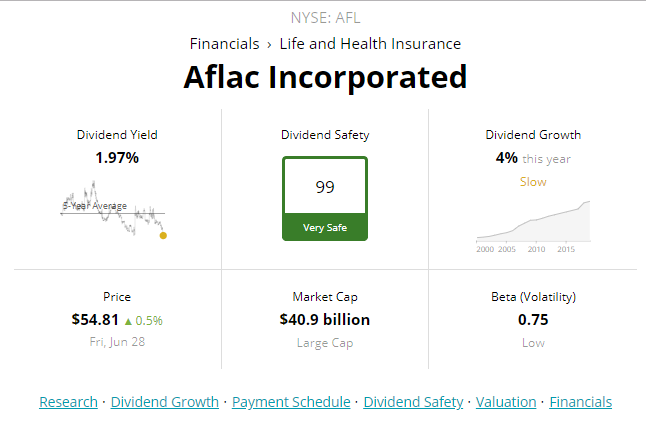
Task: Click the $54.81 price value
Action: [x=95, y=320]
